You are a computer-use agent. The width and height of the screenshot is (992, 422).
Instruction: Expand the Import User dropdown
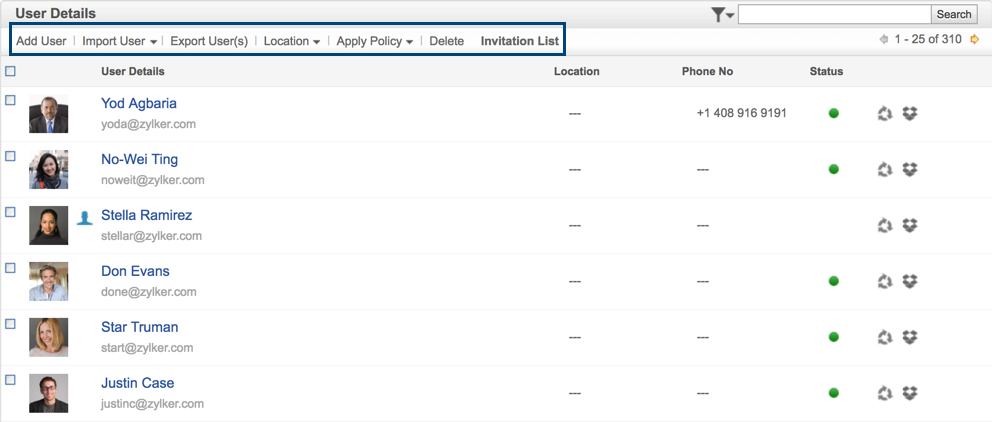tap(120, 41)
